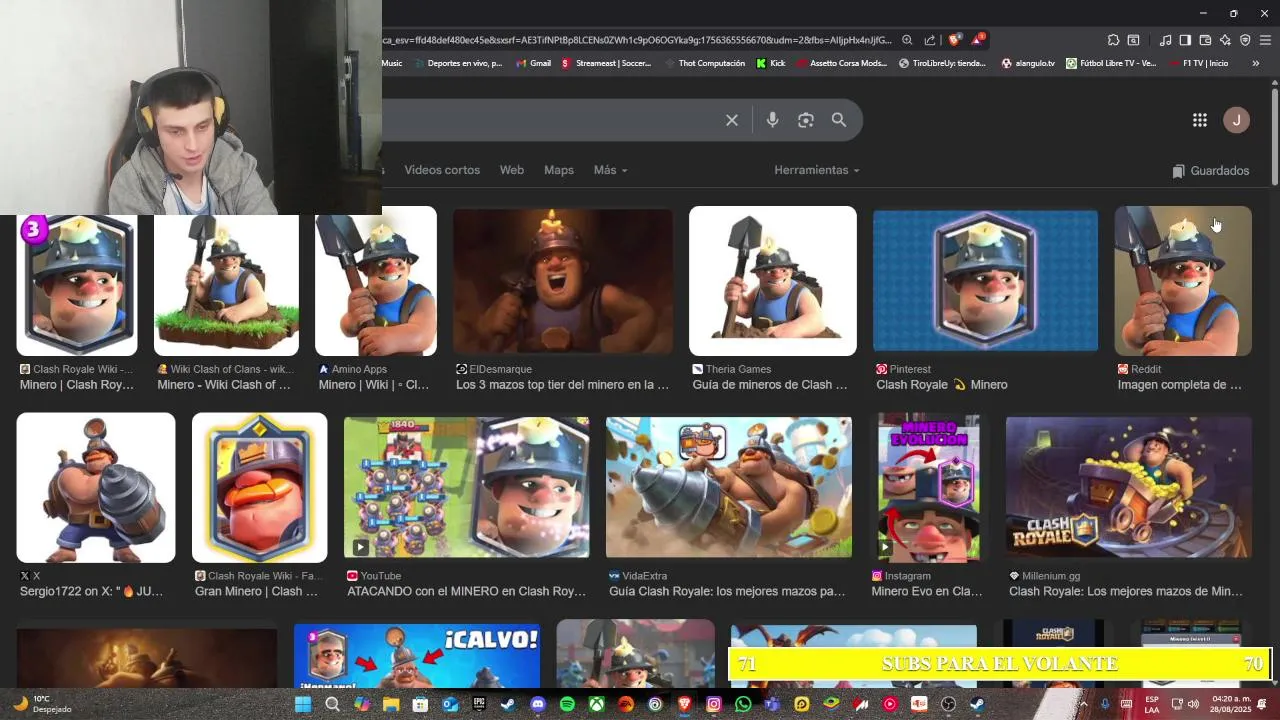The image size is (1280, 720).
Task: Open the Millenium.gg Clash Royale image
Action: (x=1129, y=487)
